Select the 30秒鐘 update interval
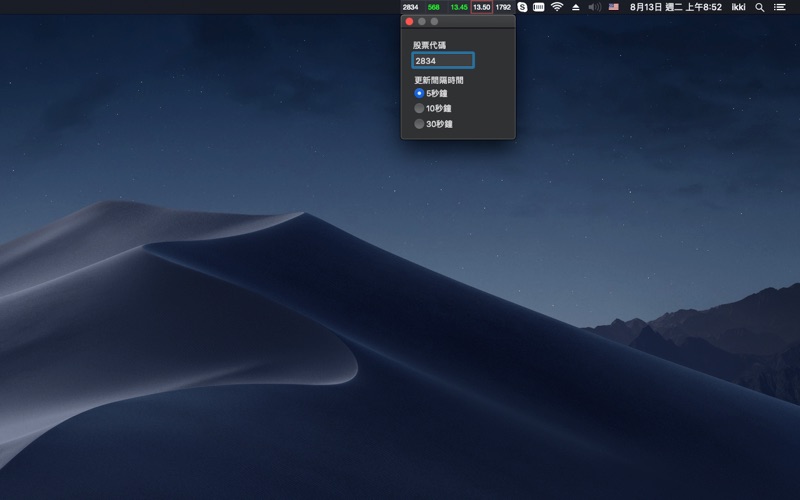The width and height of the screenshot is (800, 500). (419, 124)
